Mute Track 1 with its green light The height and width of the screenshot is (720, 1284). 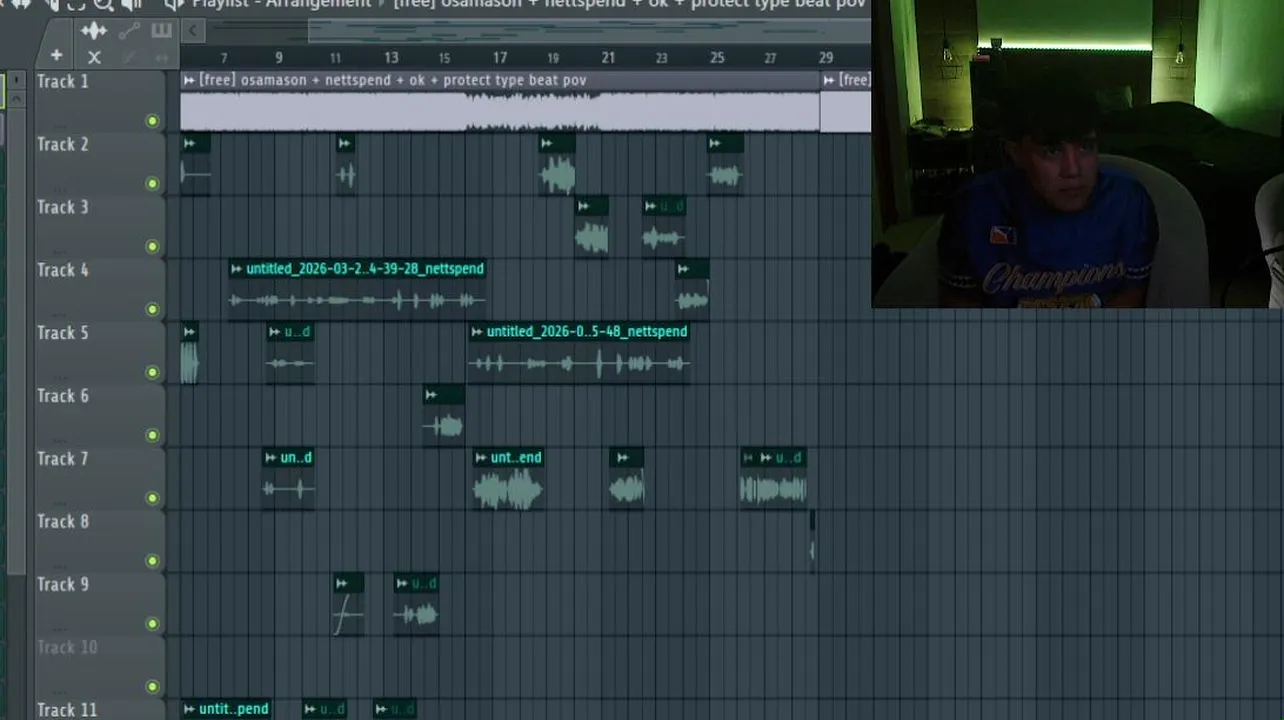pos(152,121)
